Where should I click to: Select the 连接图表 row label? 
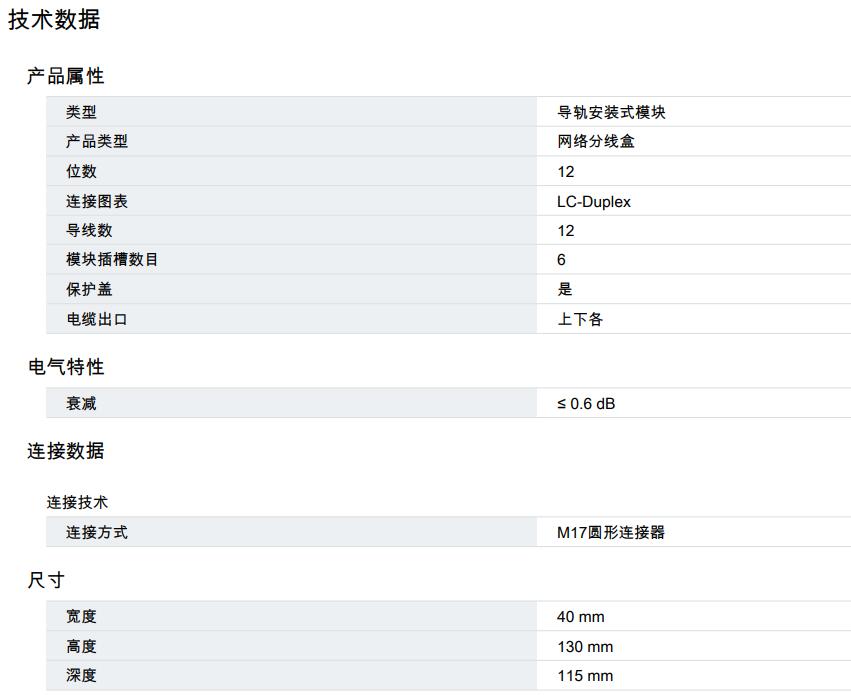[97, 201]
